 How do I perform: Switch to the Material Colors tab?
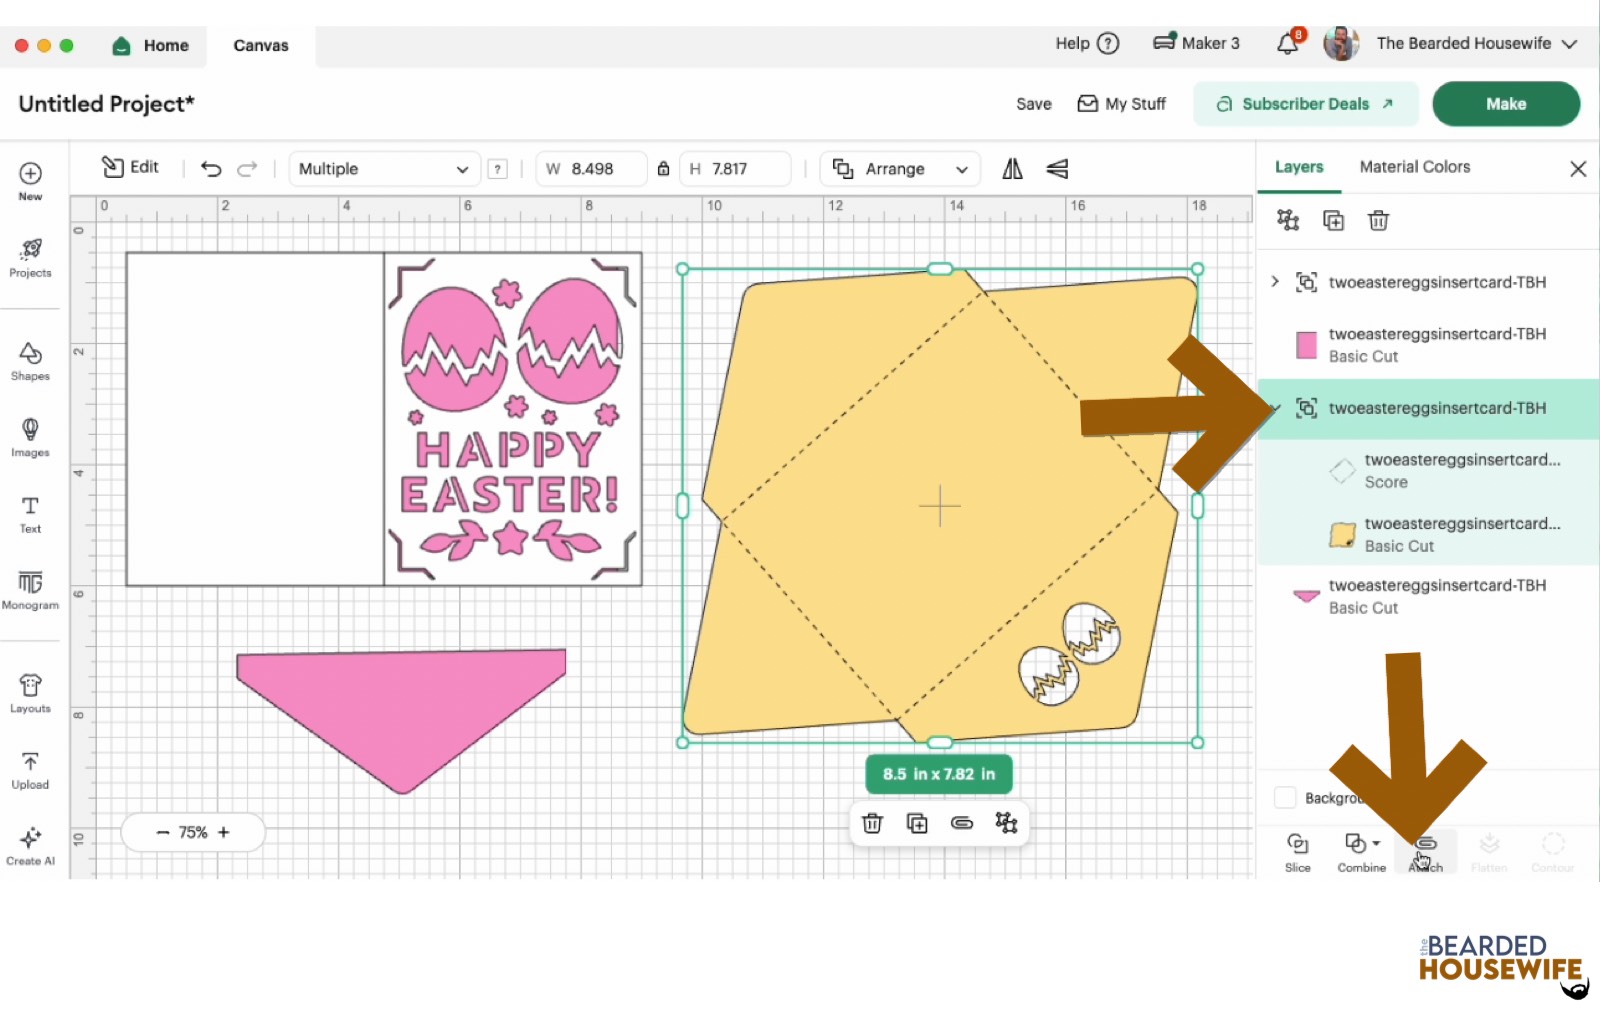coord(1413,167)
